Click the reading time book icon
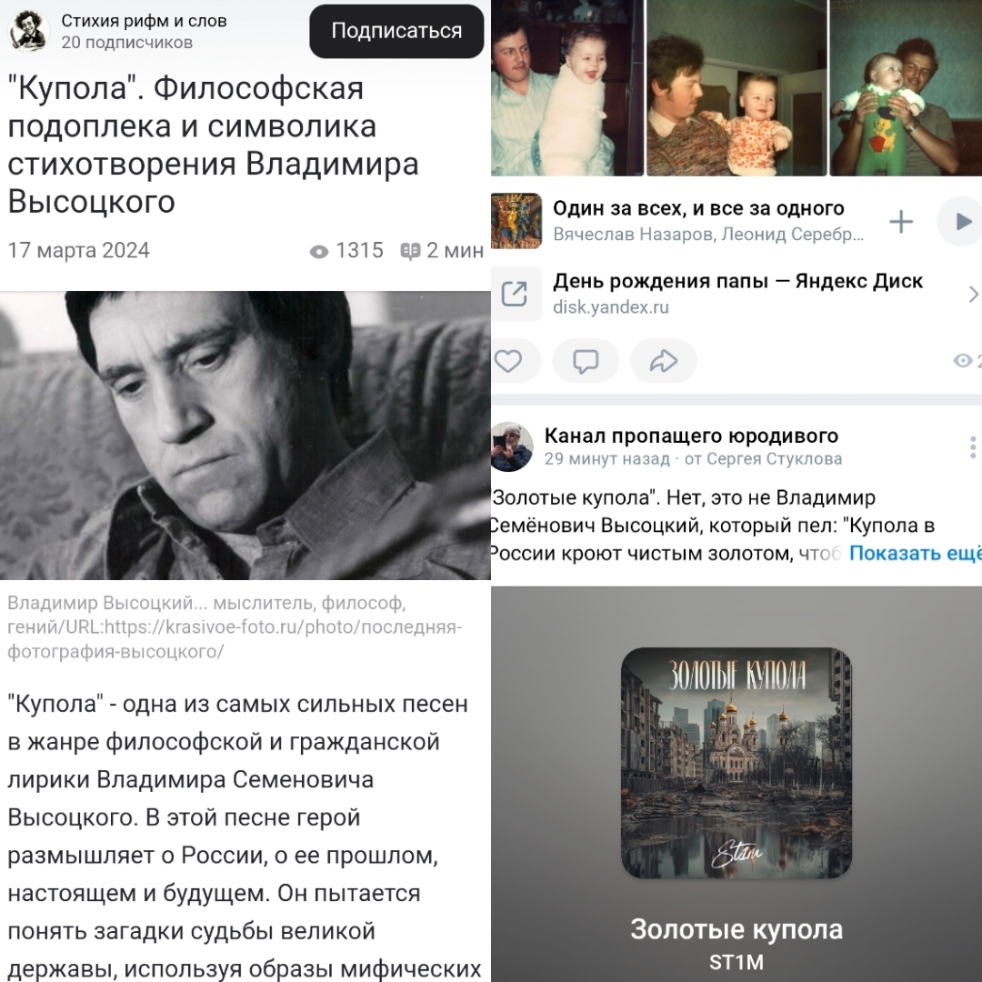This screenshot has width=982, height=982. click(x=410, y=251)
